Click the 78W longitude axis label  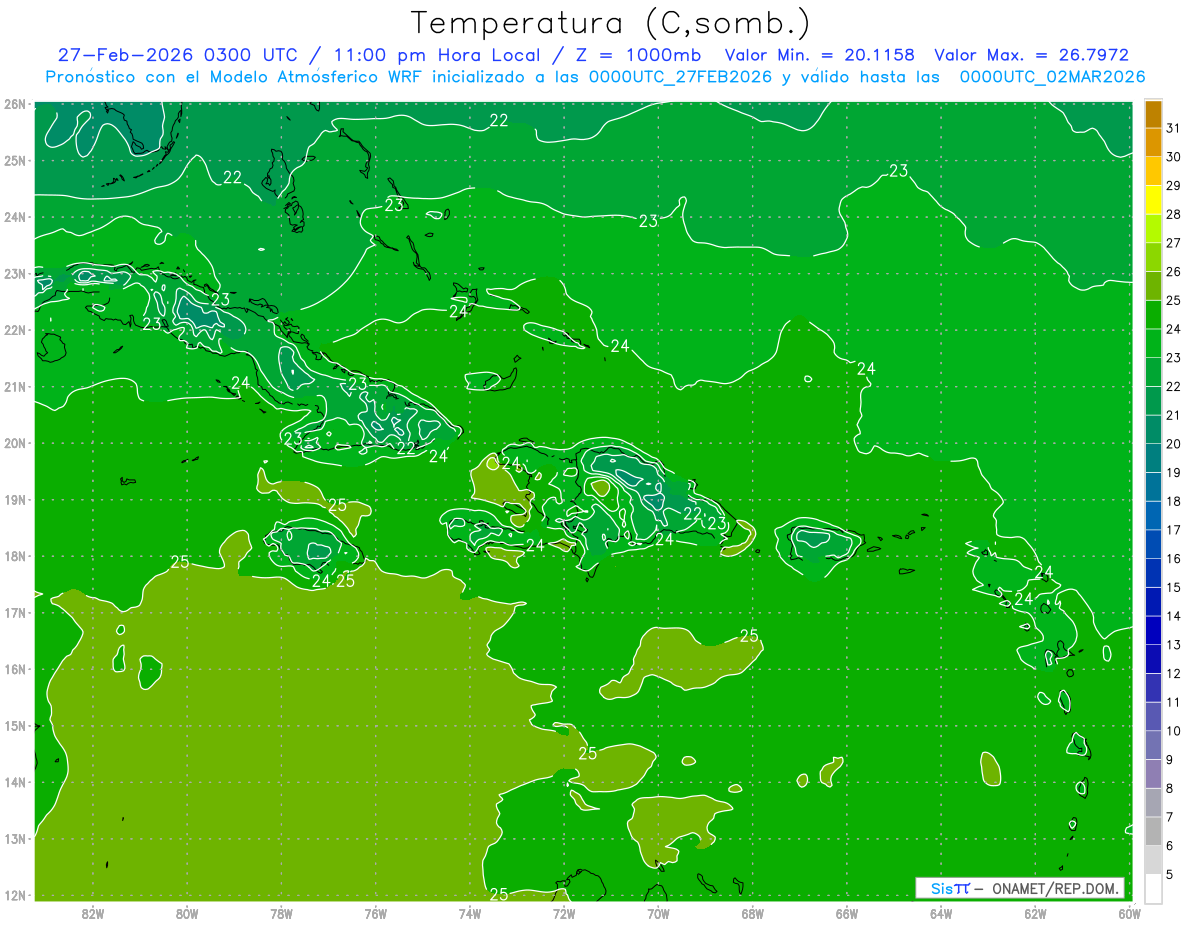point(281,913)
